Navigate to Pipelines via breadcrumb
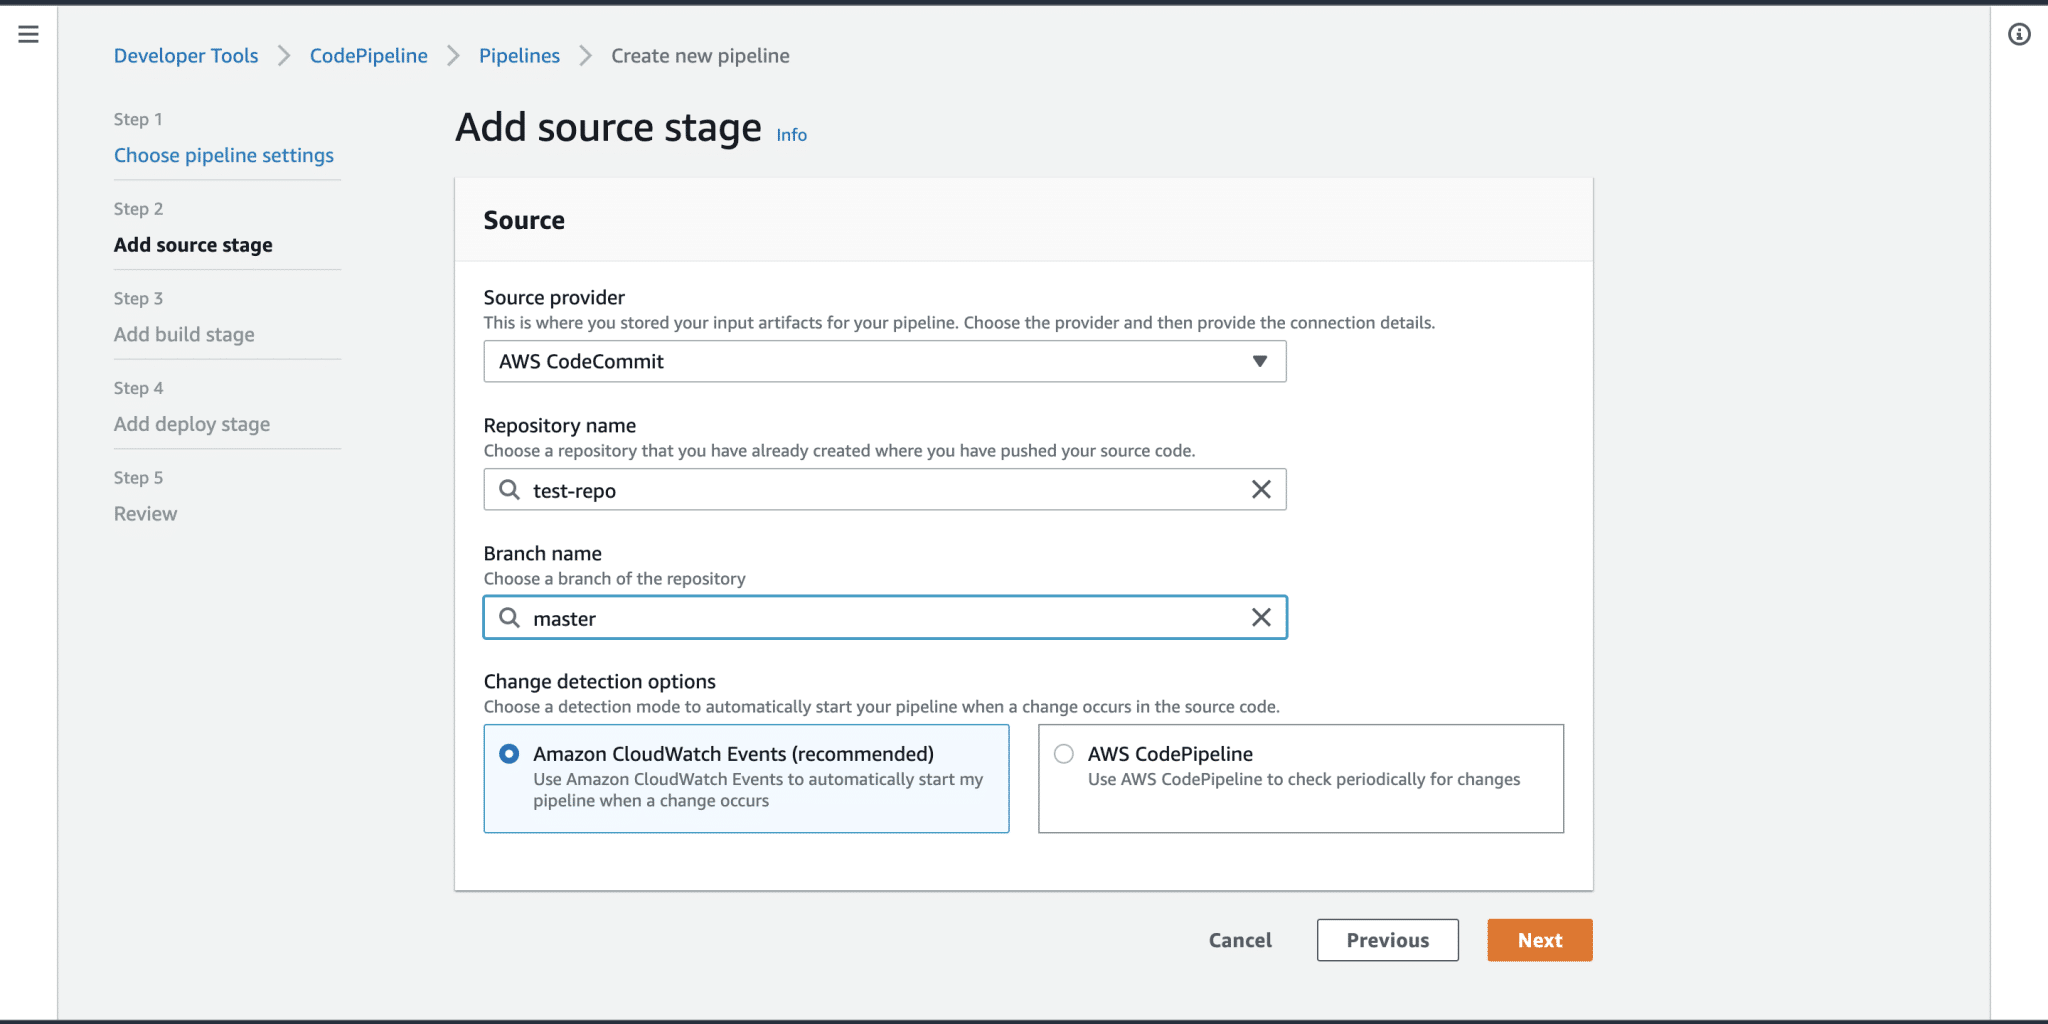The image size is (2048, 1024). pos(519,55)
